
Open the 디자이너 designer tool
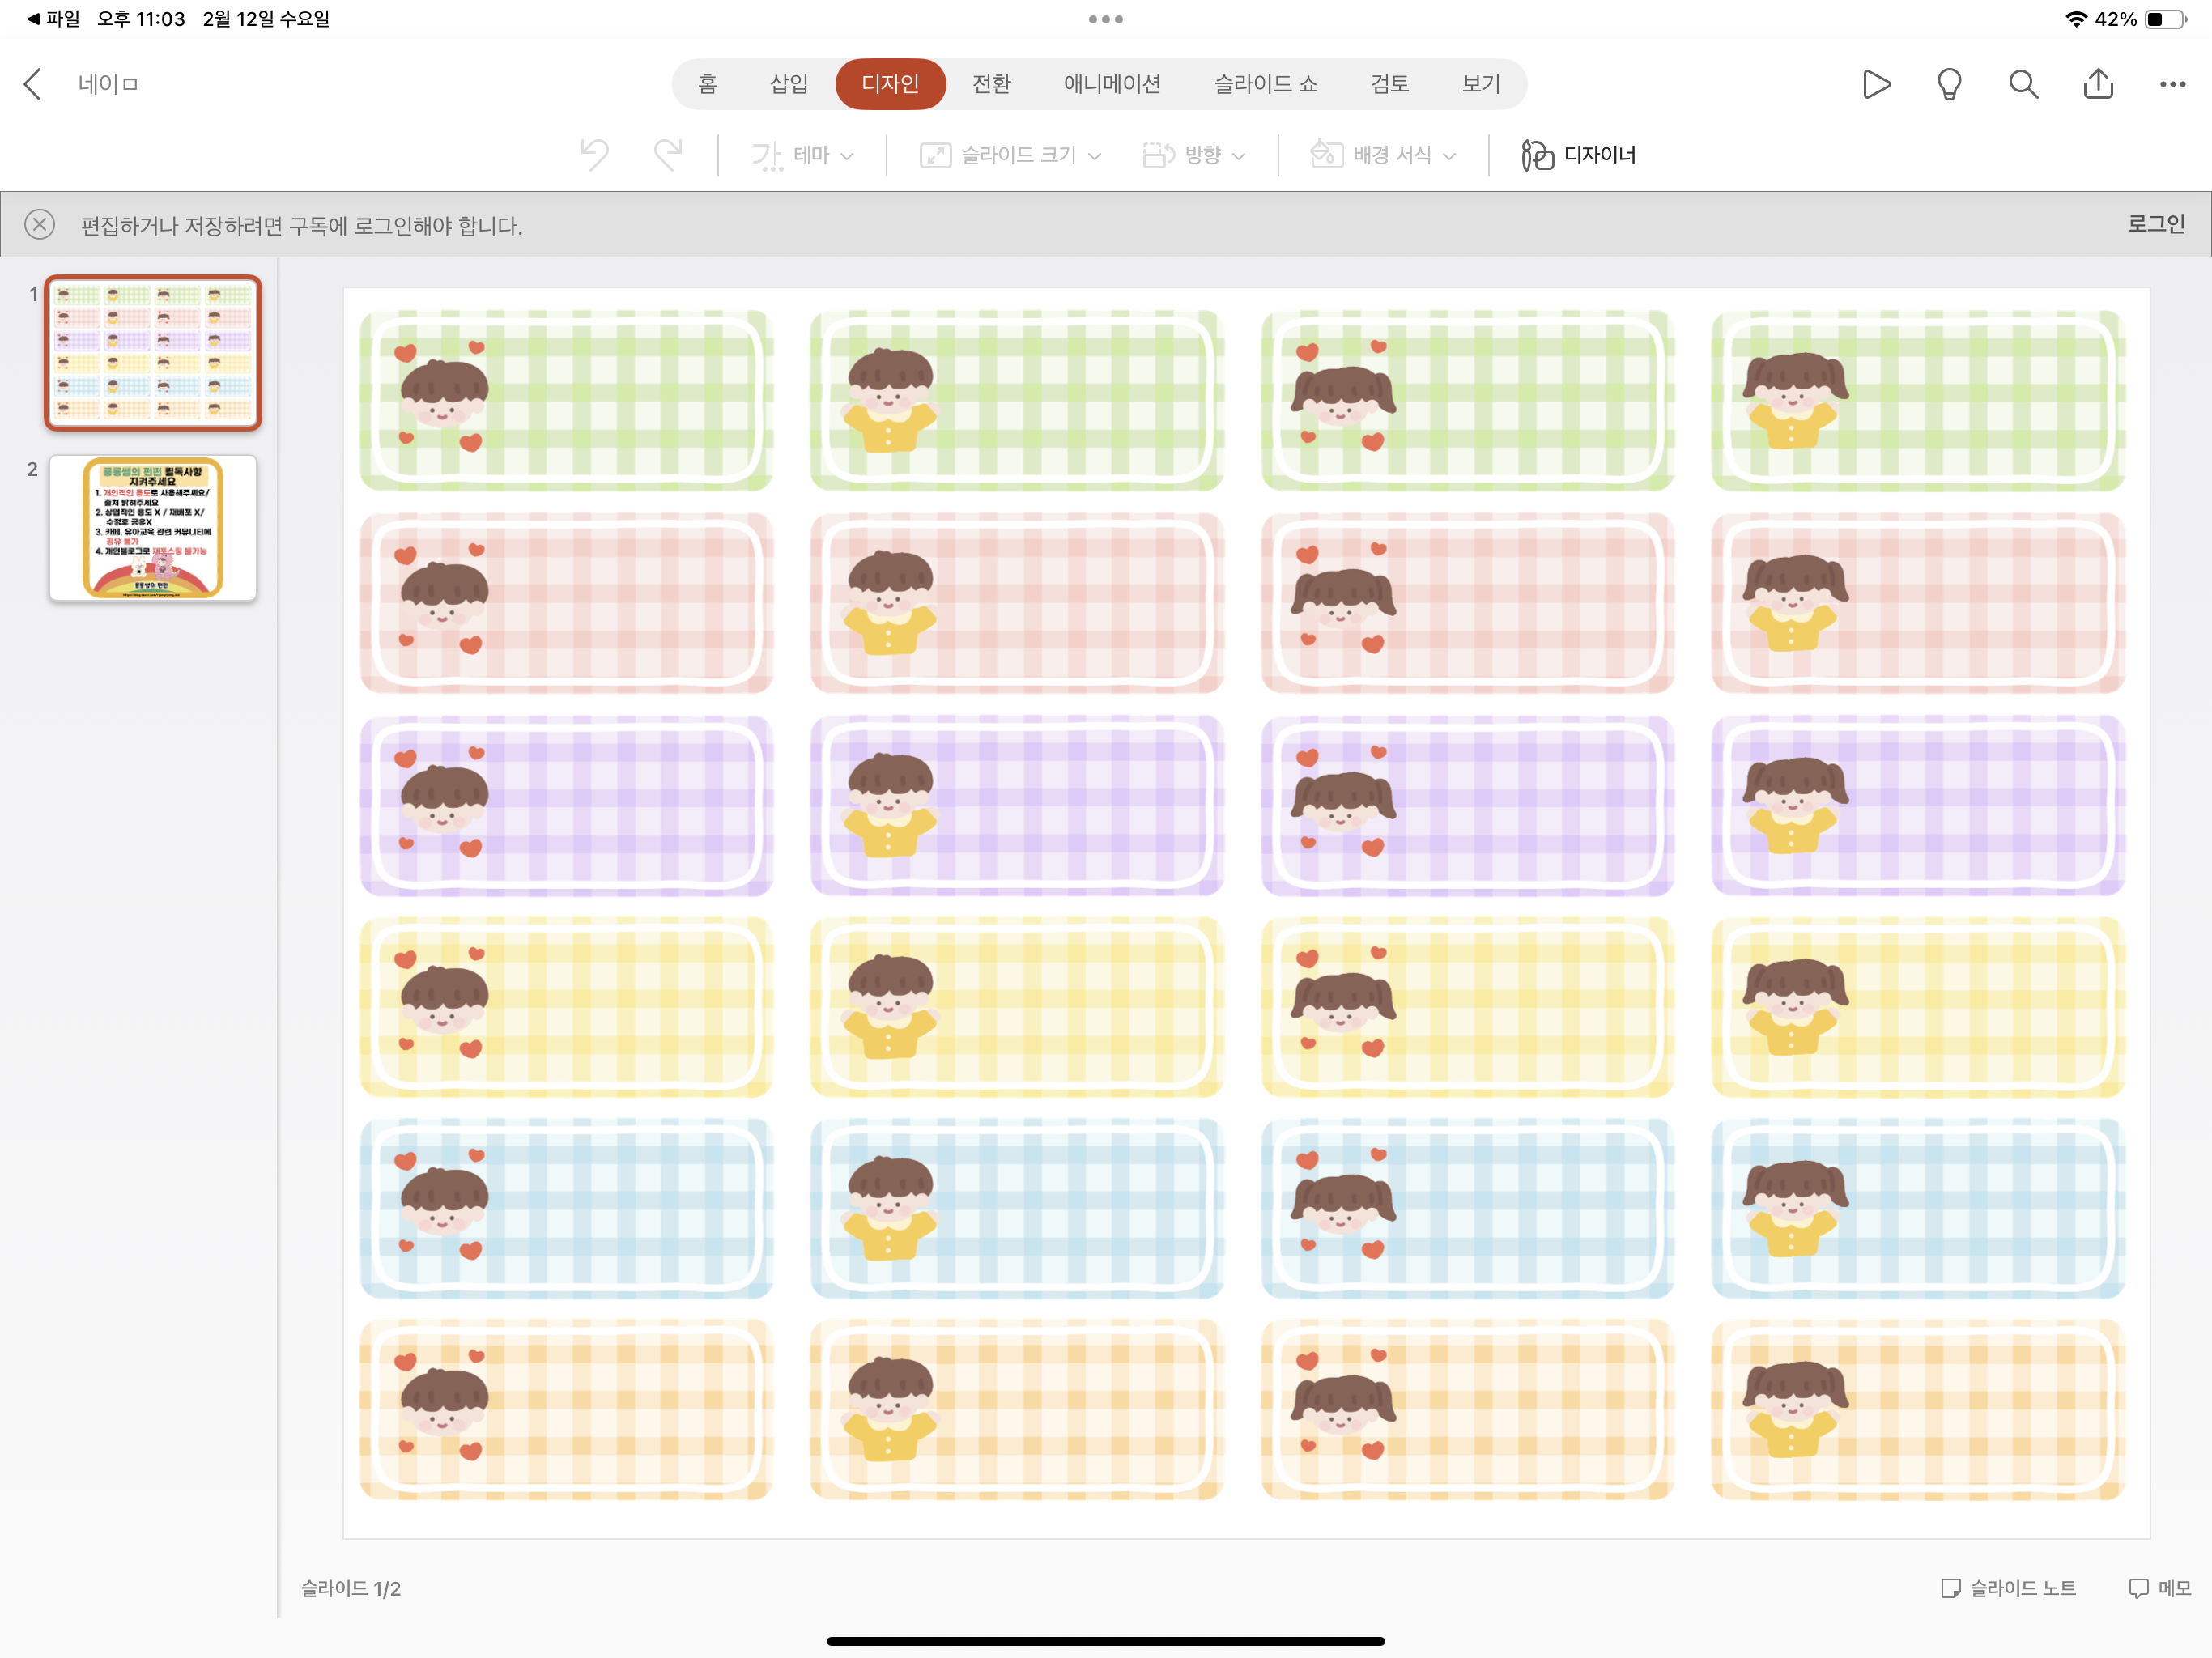point(1578,155)
